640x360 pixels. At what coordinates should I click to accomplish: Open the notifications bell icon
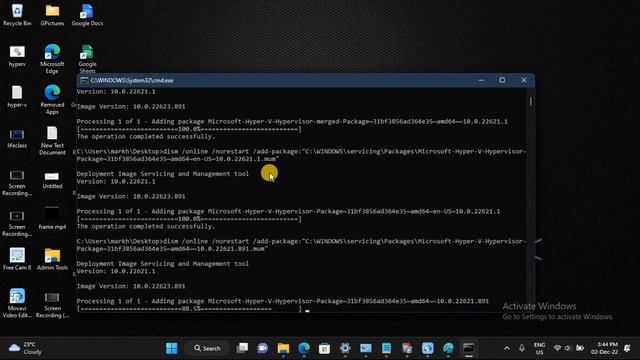[x=627, y=348]
